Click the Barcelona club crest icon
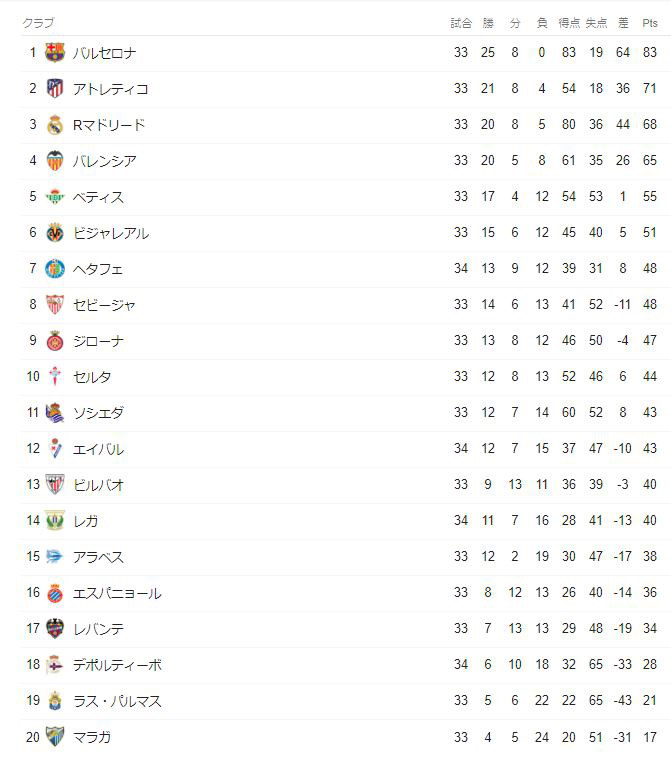 pos(55,52)
